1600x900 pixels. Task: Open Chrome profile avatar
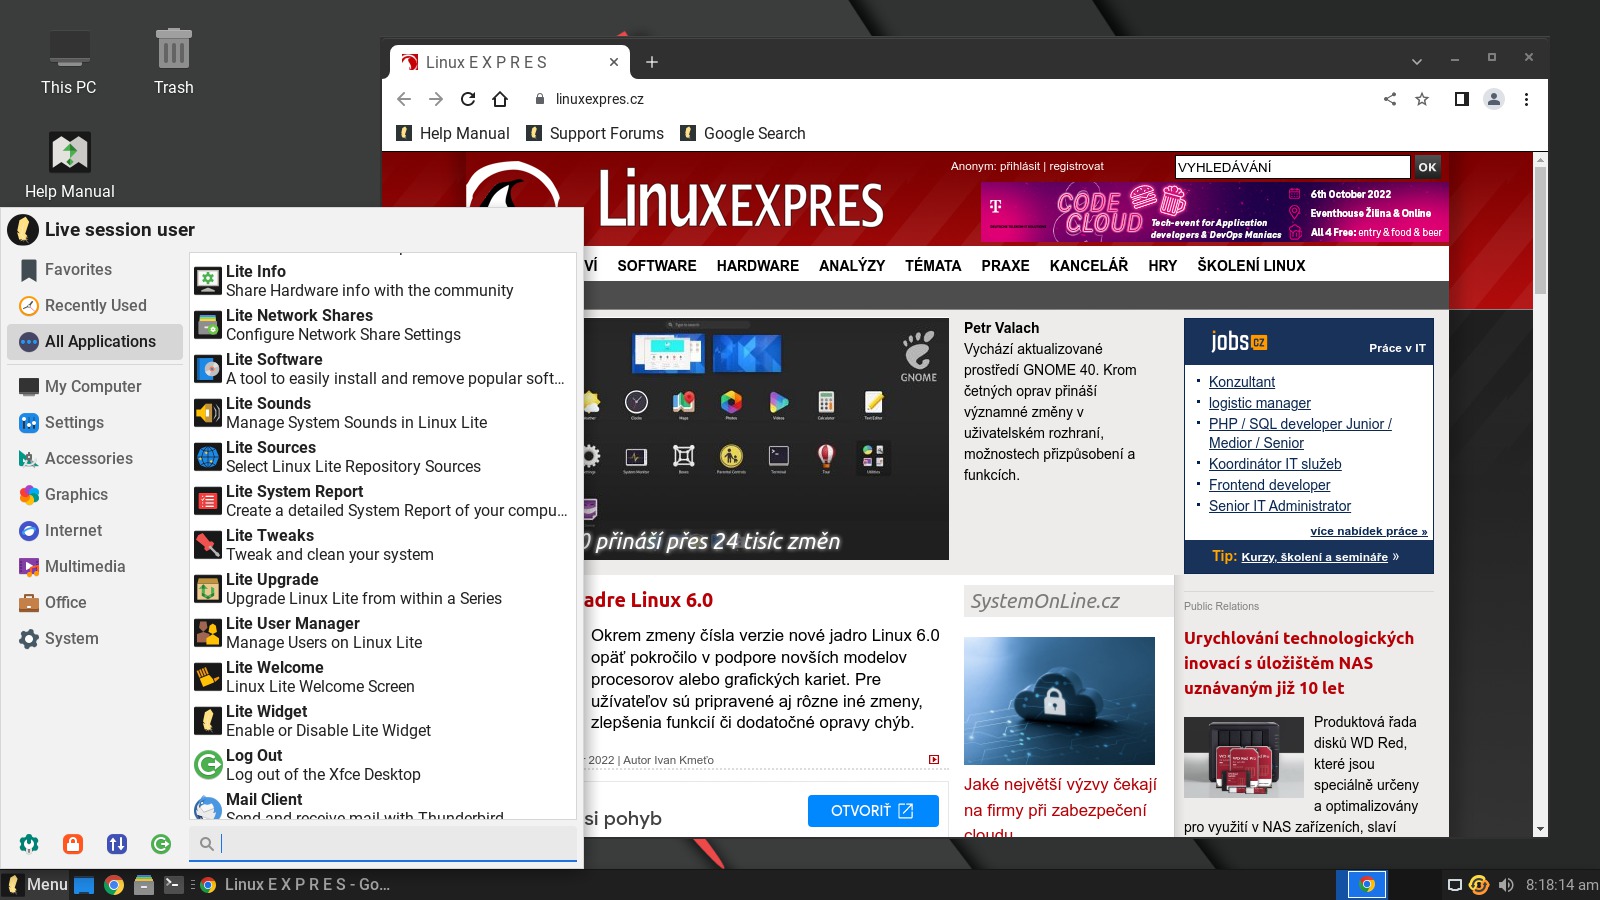1494,99
